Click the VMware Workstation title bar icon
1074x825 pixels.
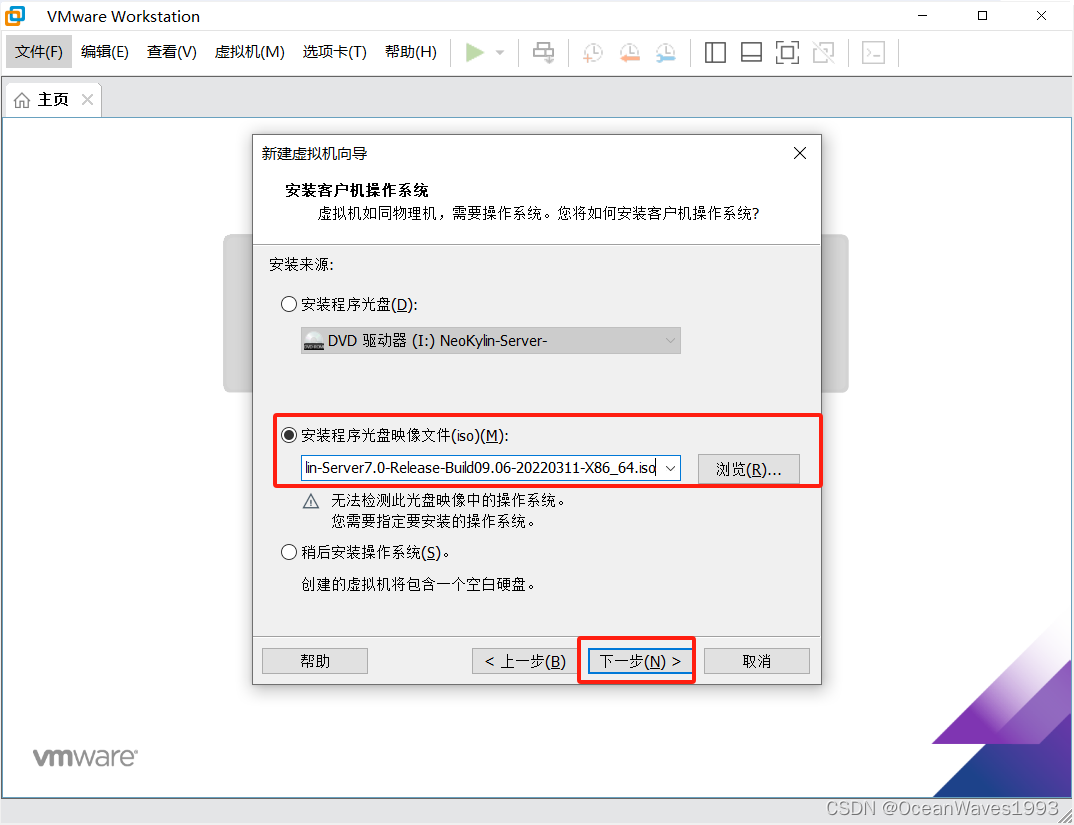(x=16, y=16)
